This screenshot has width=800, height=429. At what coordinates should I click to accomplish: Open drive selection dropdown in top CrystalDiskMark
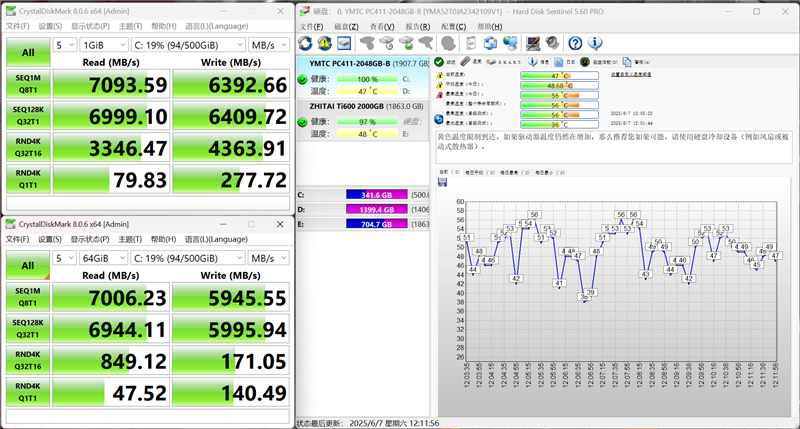point(188,45)
